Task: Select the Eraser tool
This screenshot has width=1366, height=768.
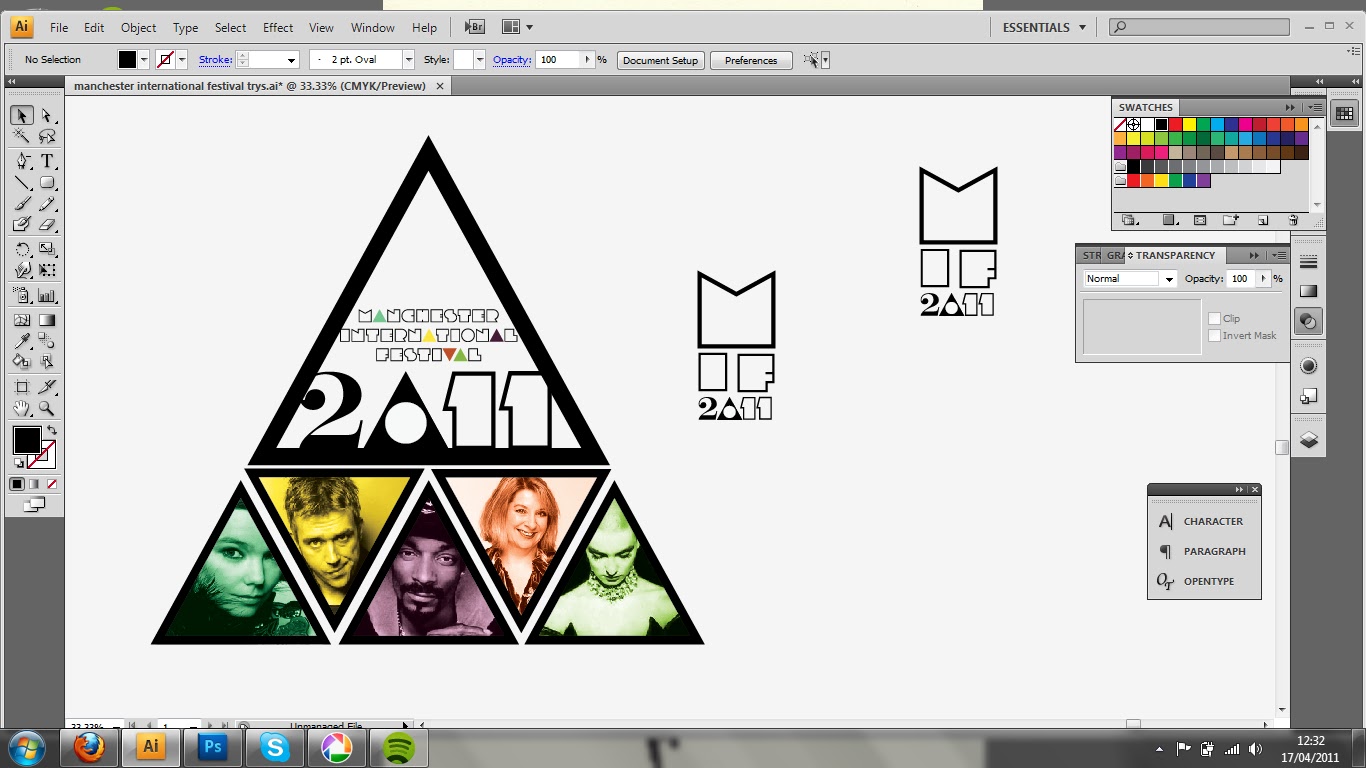Action: tap(46, 225)
